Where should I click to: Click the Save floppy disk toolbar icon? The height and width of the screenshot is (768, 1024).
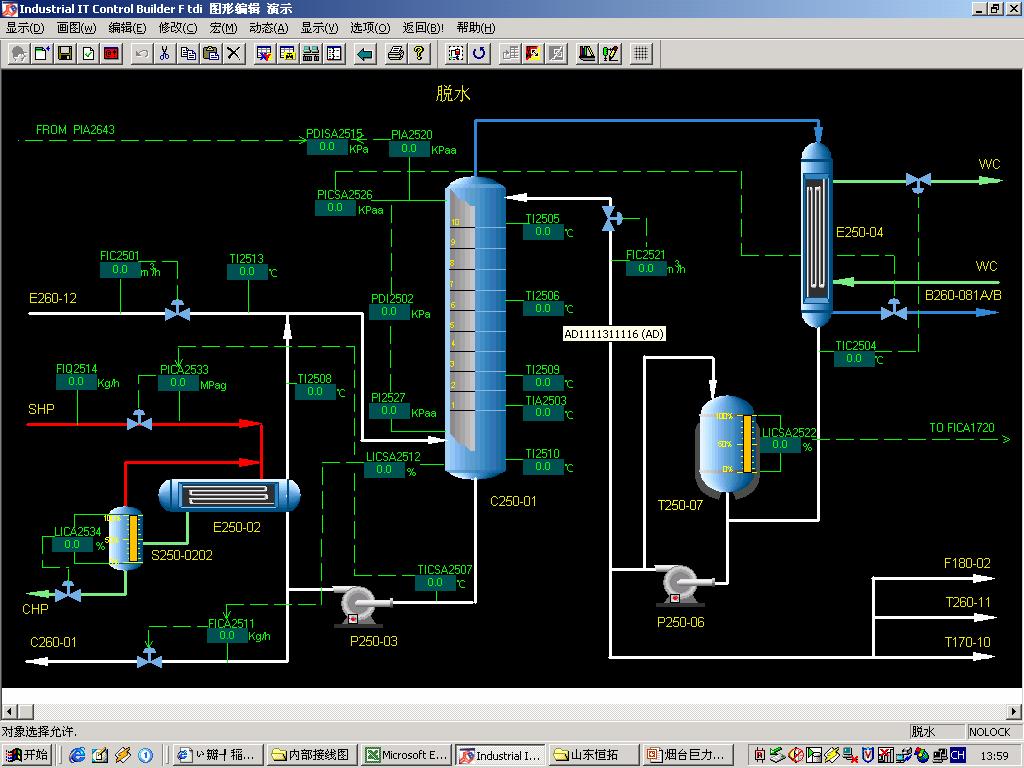coord(65,53)
